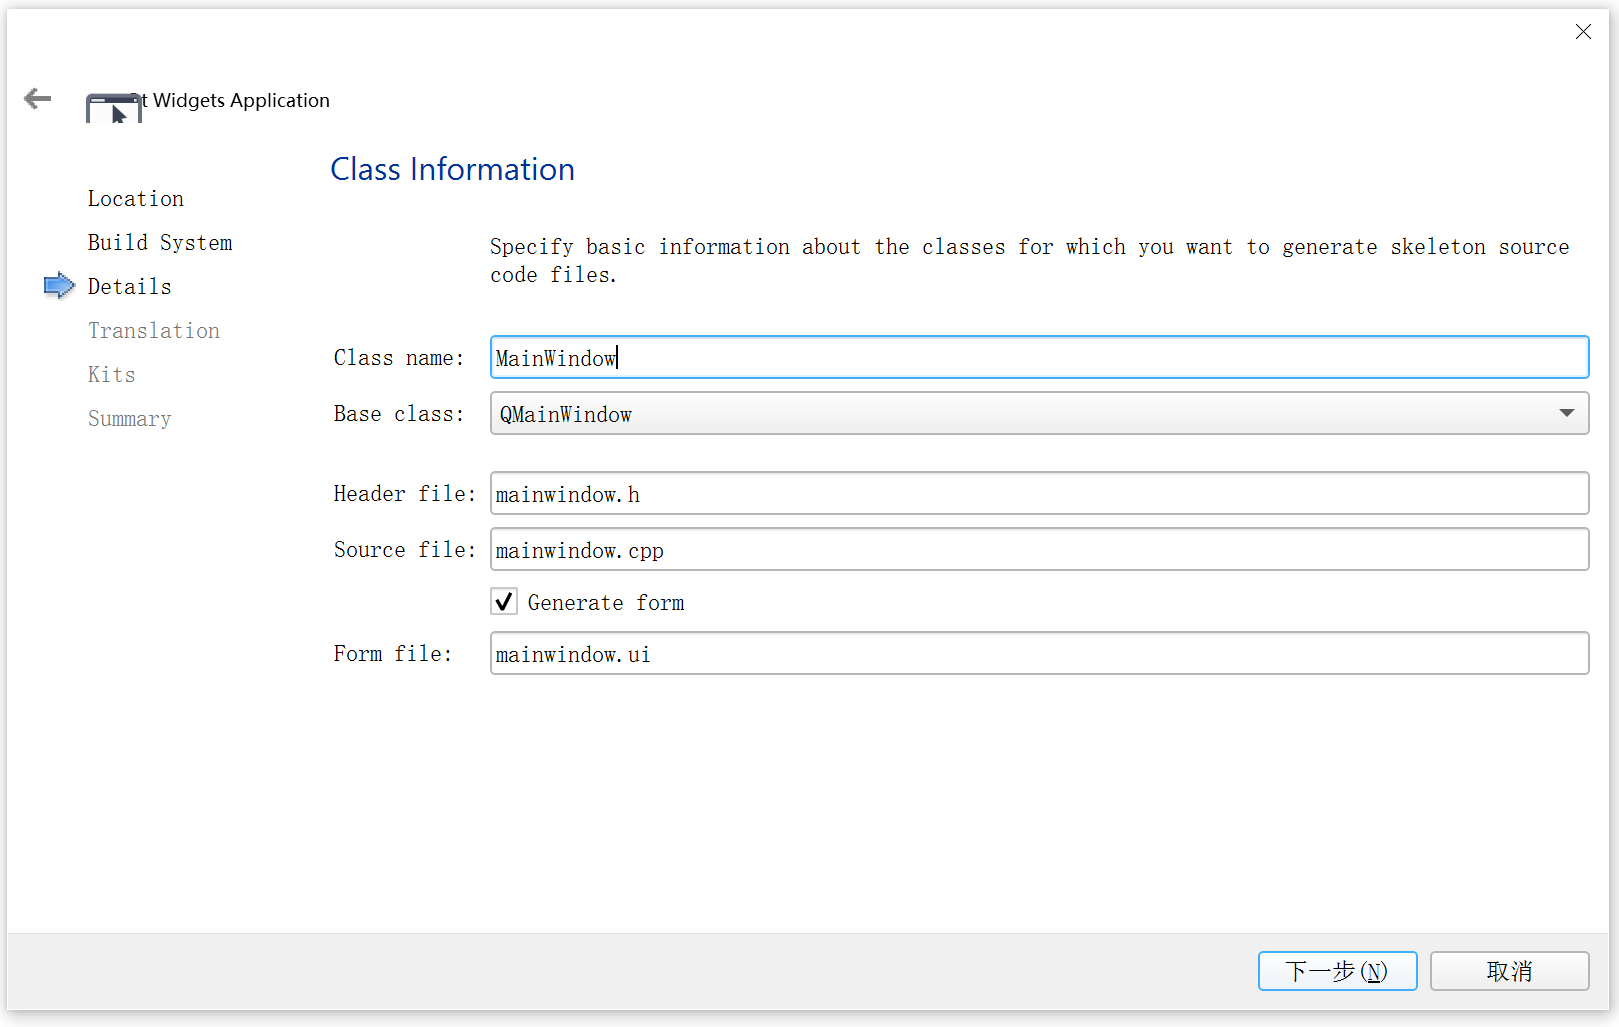1619x1027 pixels.
Task: Focus the Class name input field
Action: coord(1038,358)
